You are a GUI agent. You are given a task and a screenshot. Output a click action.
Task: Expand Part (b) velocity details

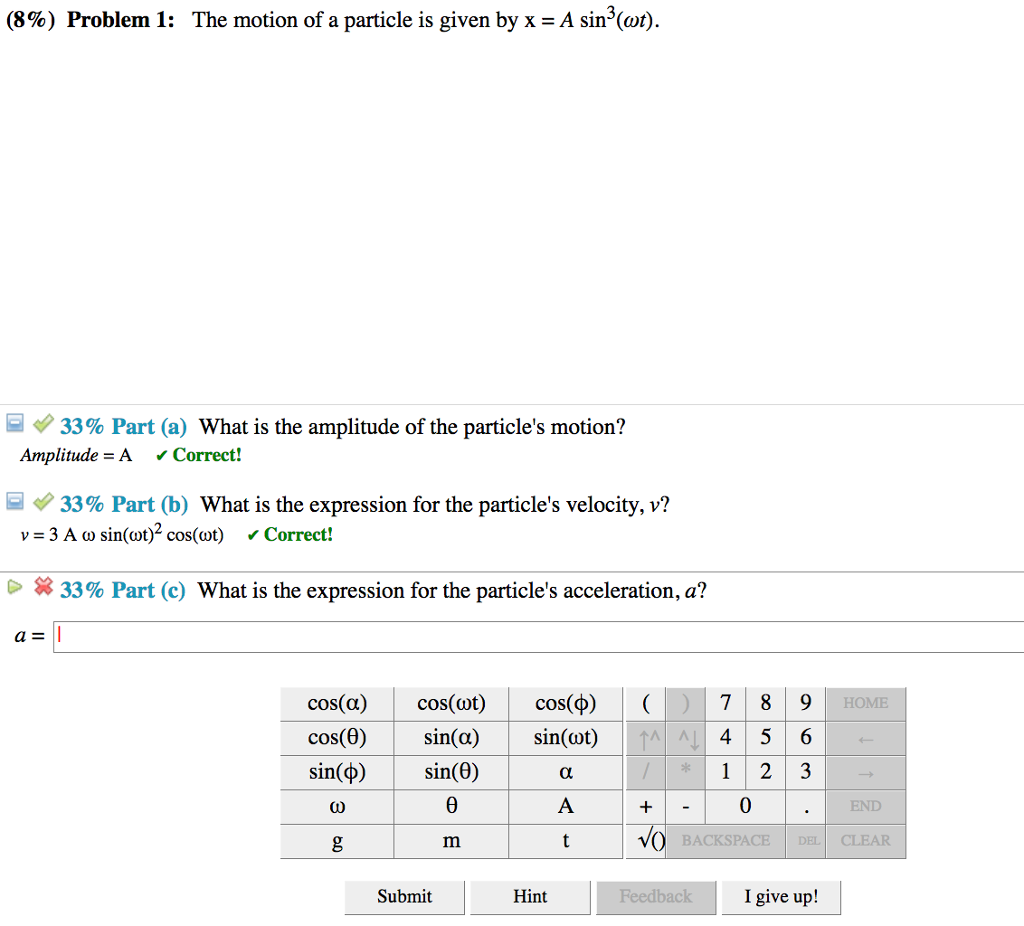click(14, 502)
